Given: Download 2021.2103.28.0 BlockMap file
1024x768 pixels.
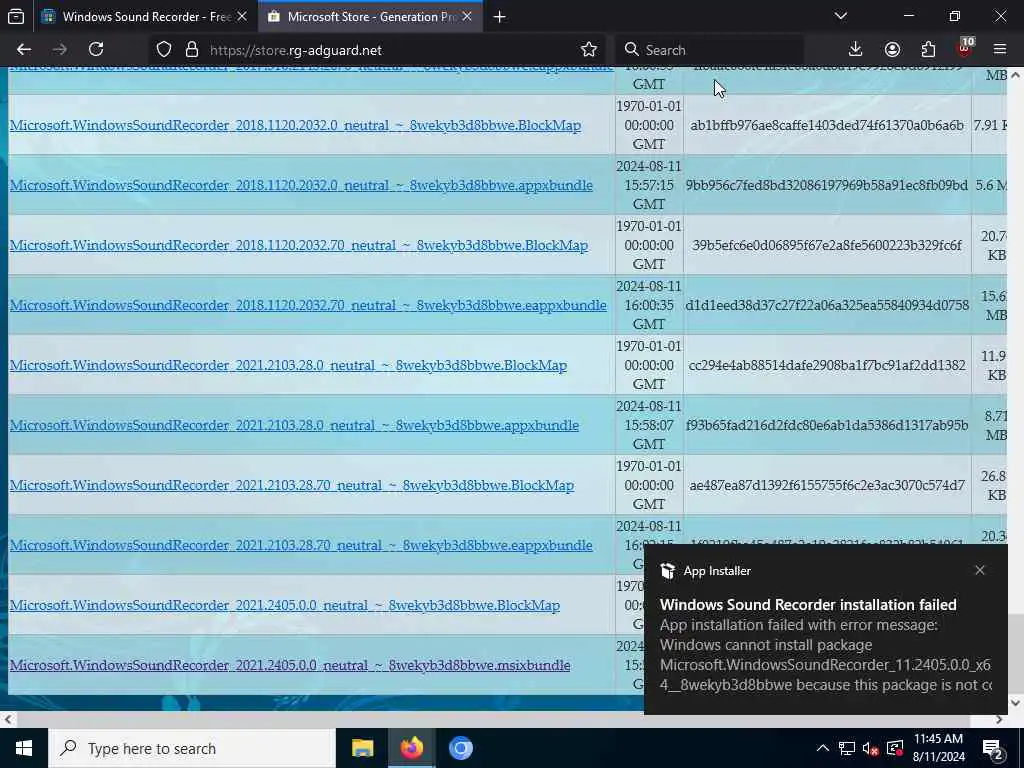Looking at the screenshot, I should point(288,366).
